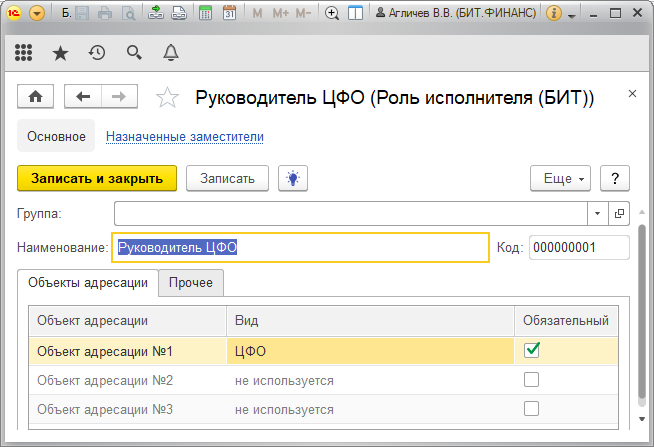Toggle required checkbox for Объект адресации №1
Image resolution: width=654 pixels, height=447 pixels.
532,350
